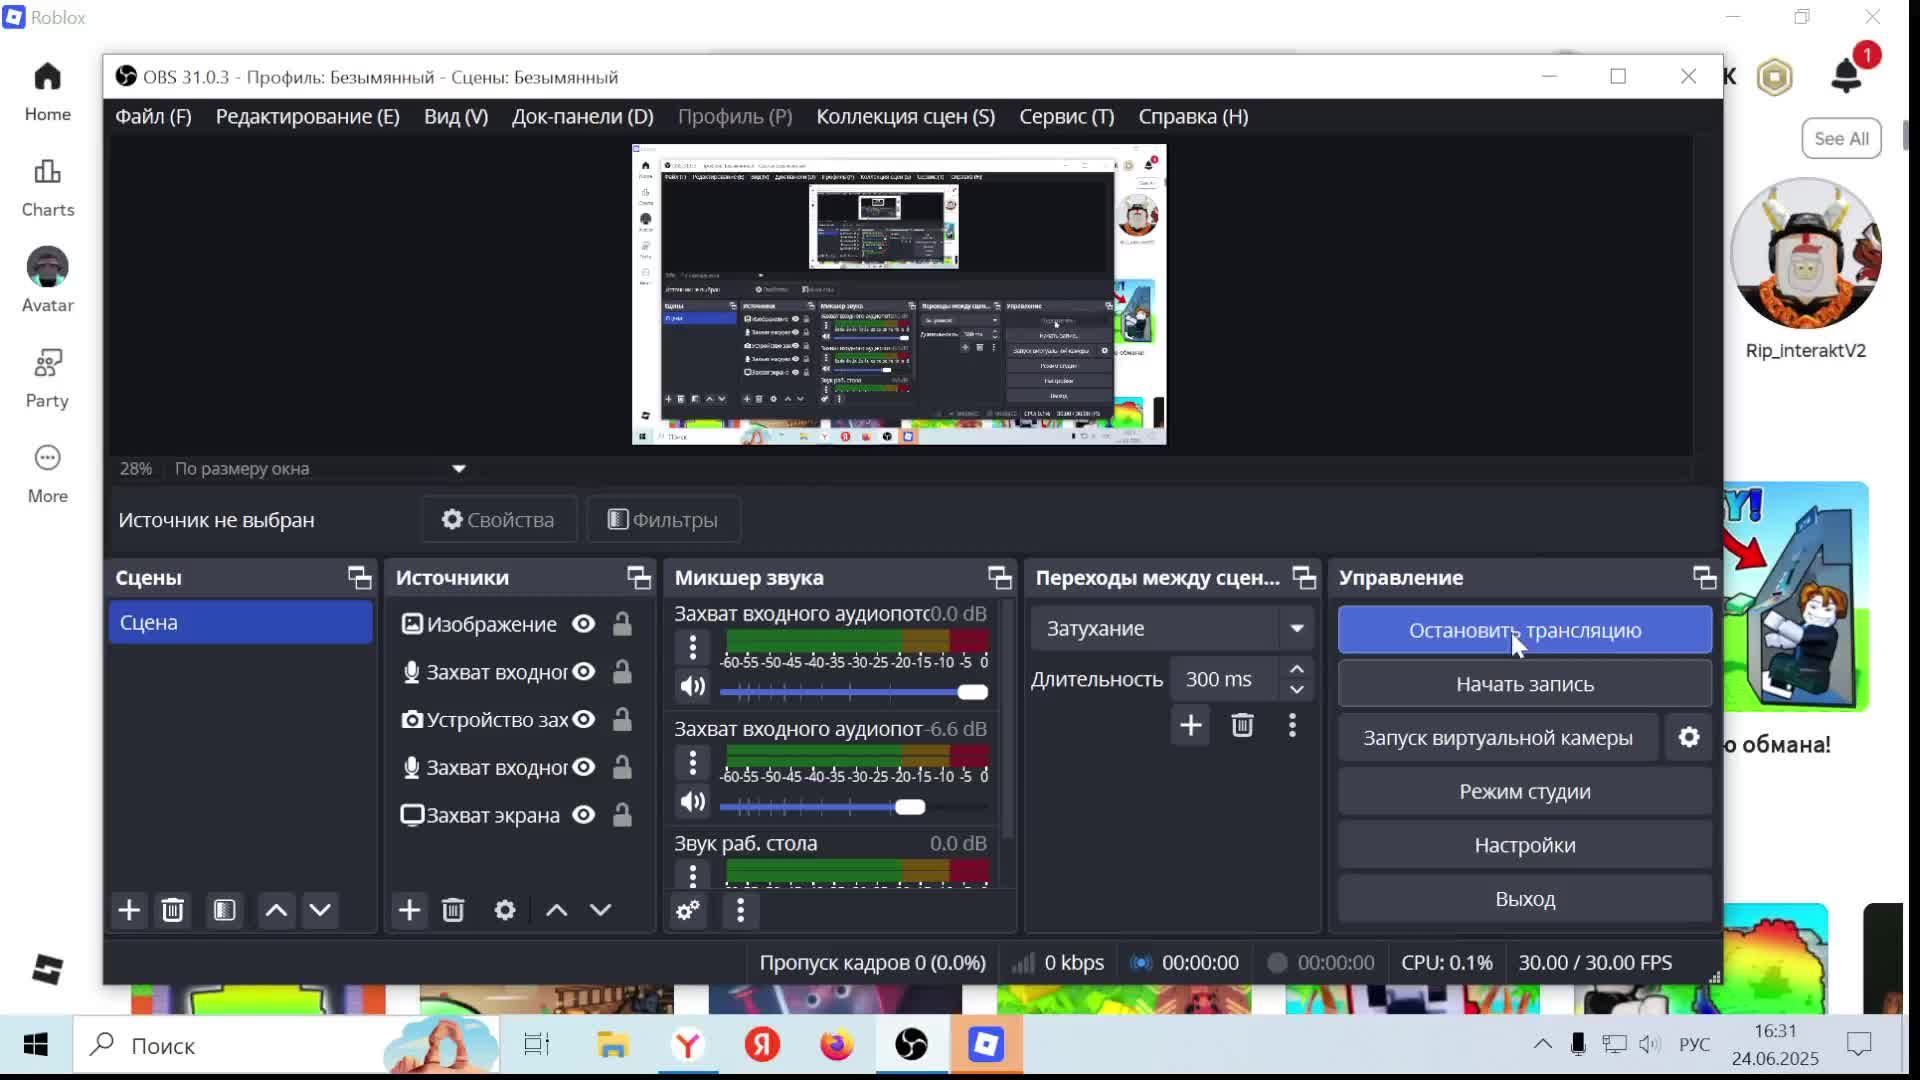Open advanced audio properties gears icon
Viewport: 1920px width, 1080px height.
(x=688, y=910)
